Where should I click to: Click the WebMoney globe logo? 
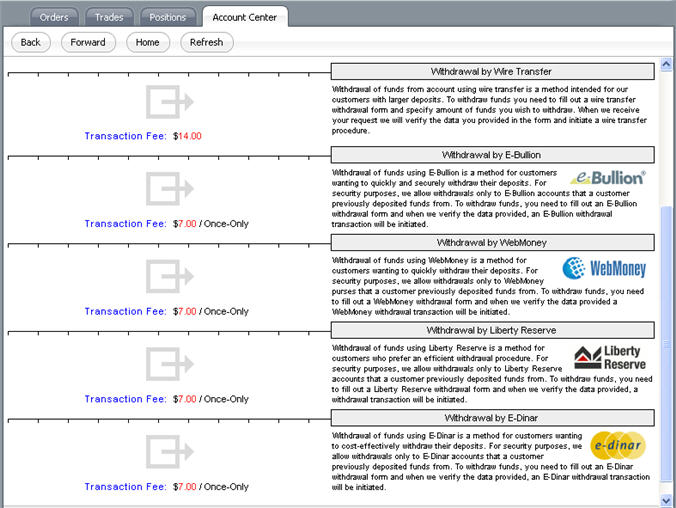pyautogui.click(x=604, y=268)
